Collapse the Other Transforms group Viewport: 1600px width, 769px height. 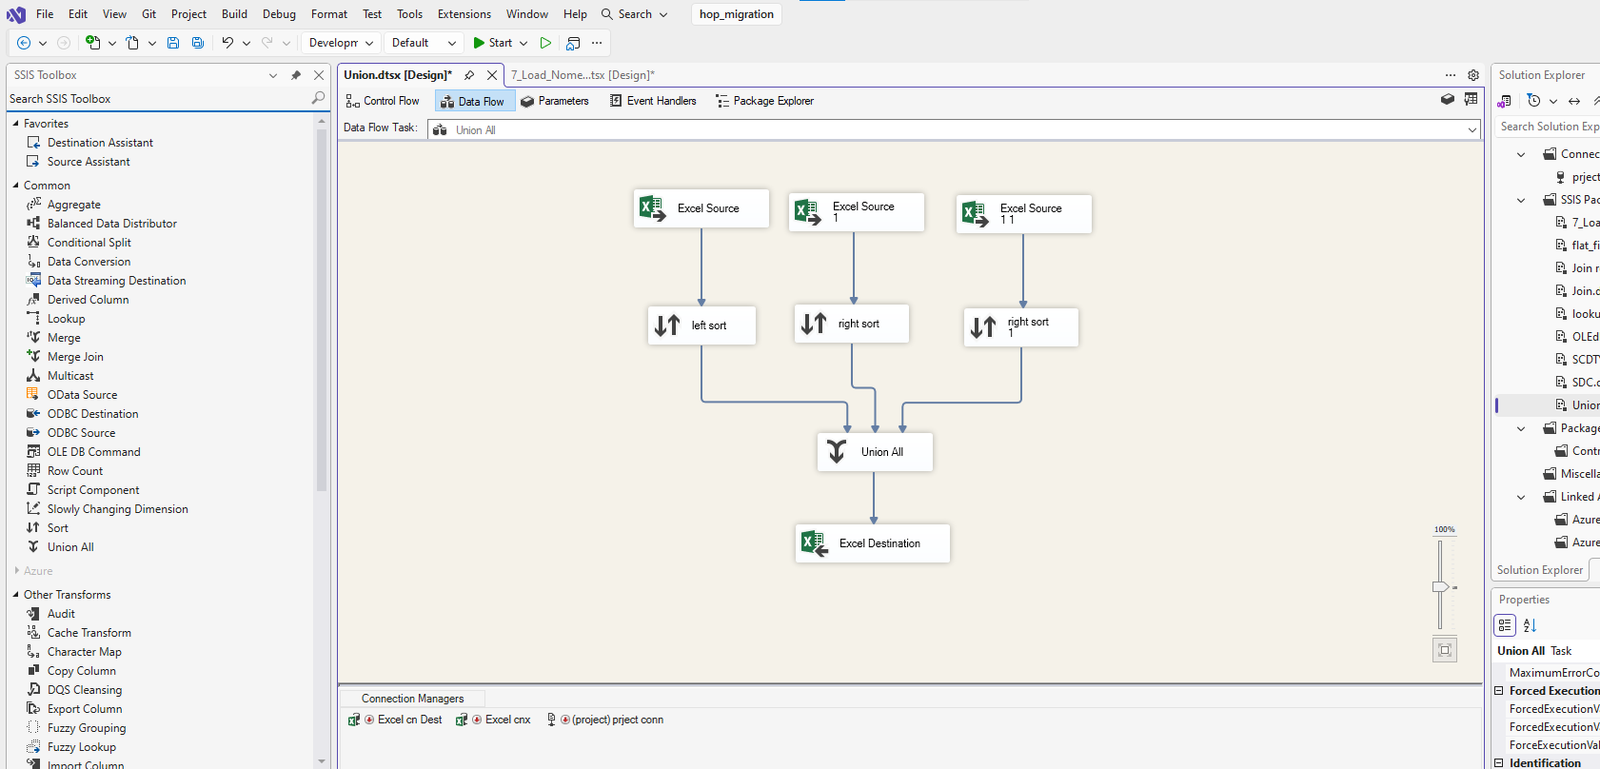(x=16, y=595)
